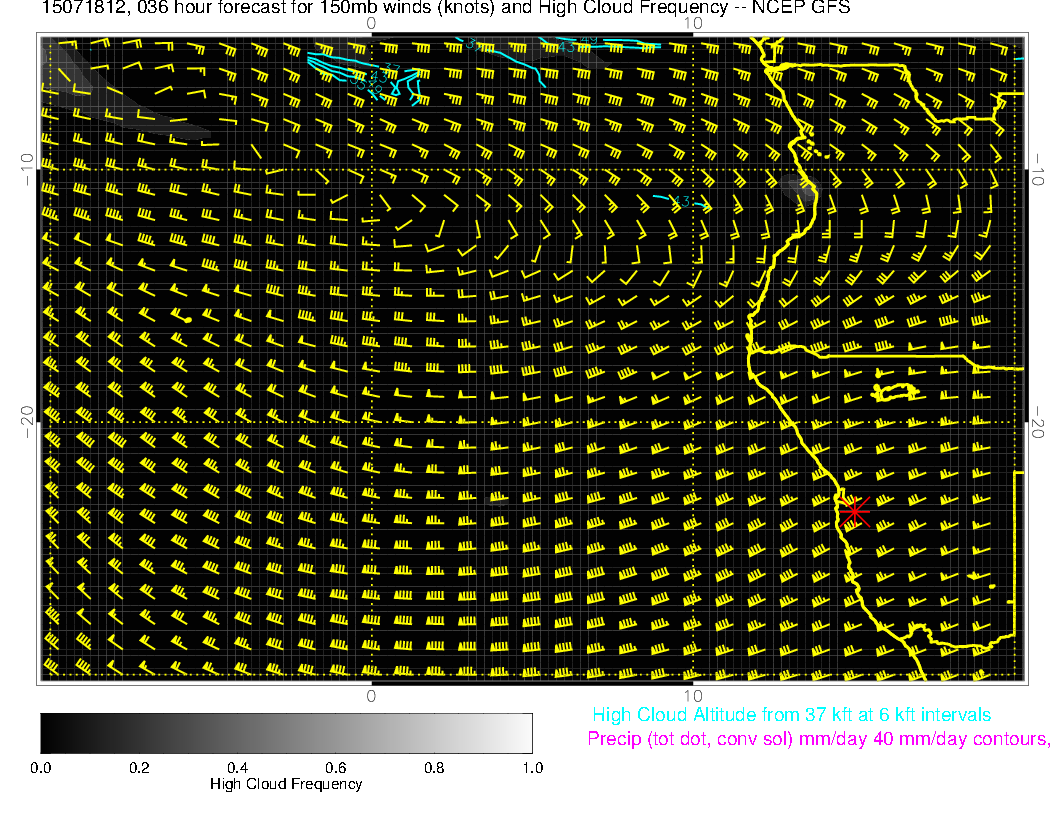1056x816 pixels.
Task: Click the "High Cloud Frequency" colorbar caption
Action: click(x=286, y=784)
